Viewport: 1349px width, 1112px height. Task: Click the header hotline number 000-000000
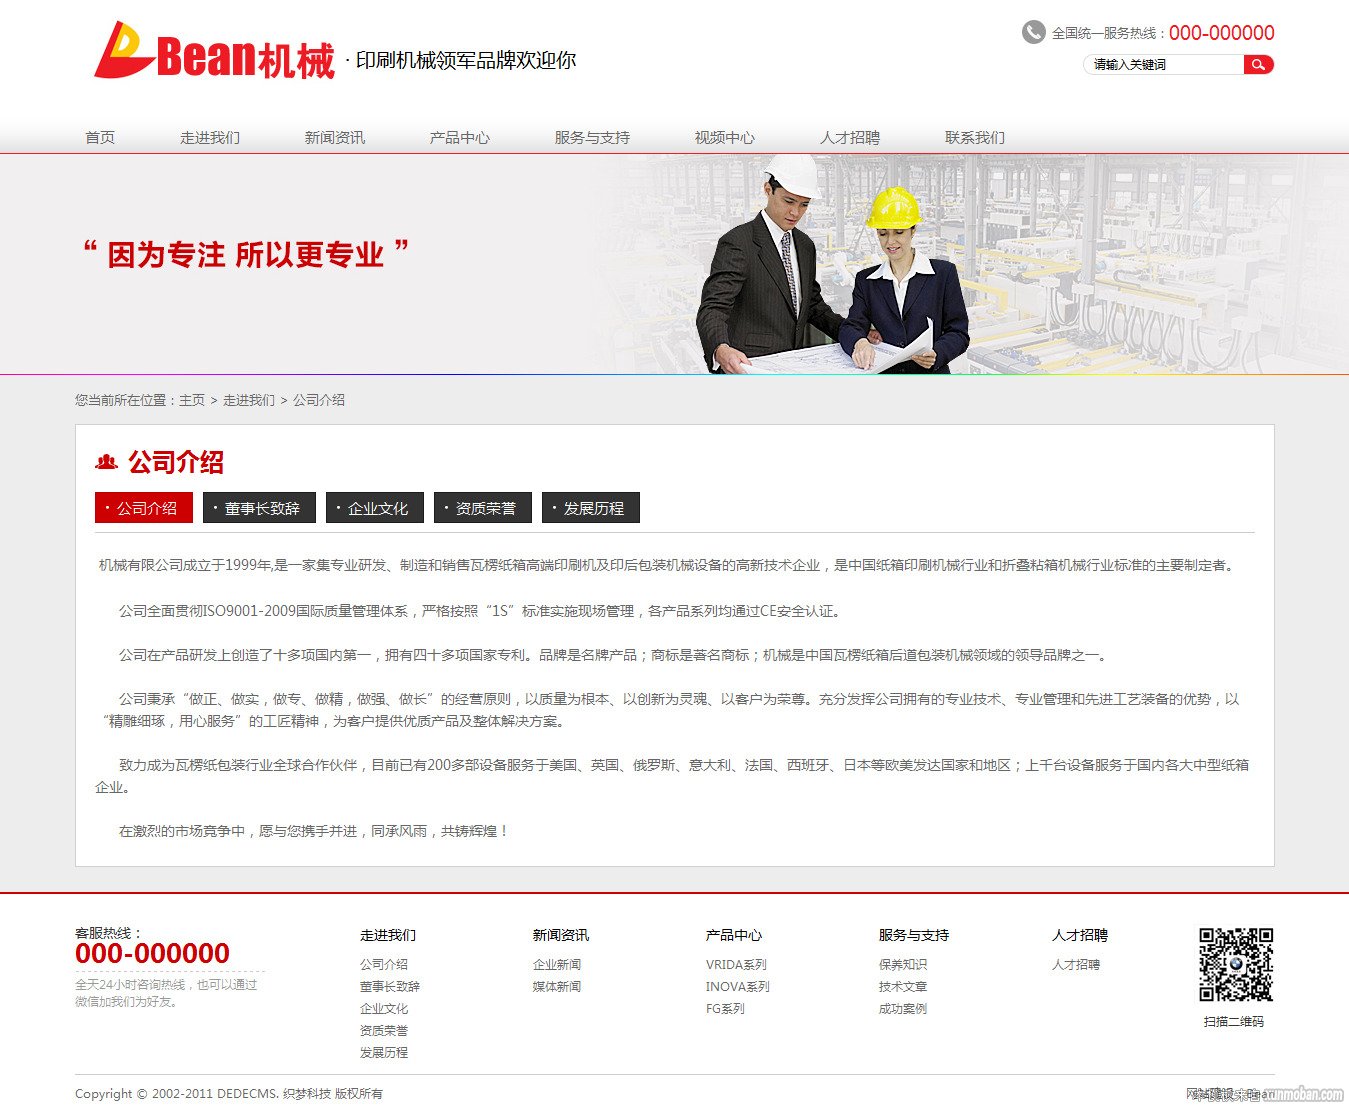[x=1222, y=33]
